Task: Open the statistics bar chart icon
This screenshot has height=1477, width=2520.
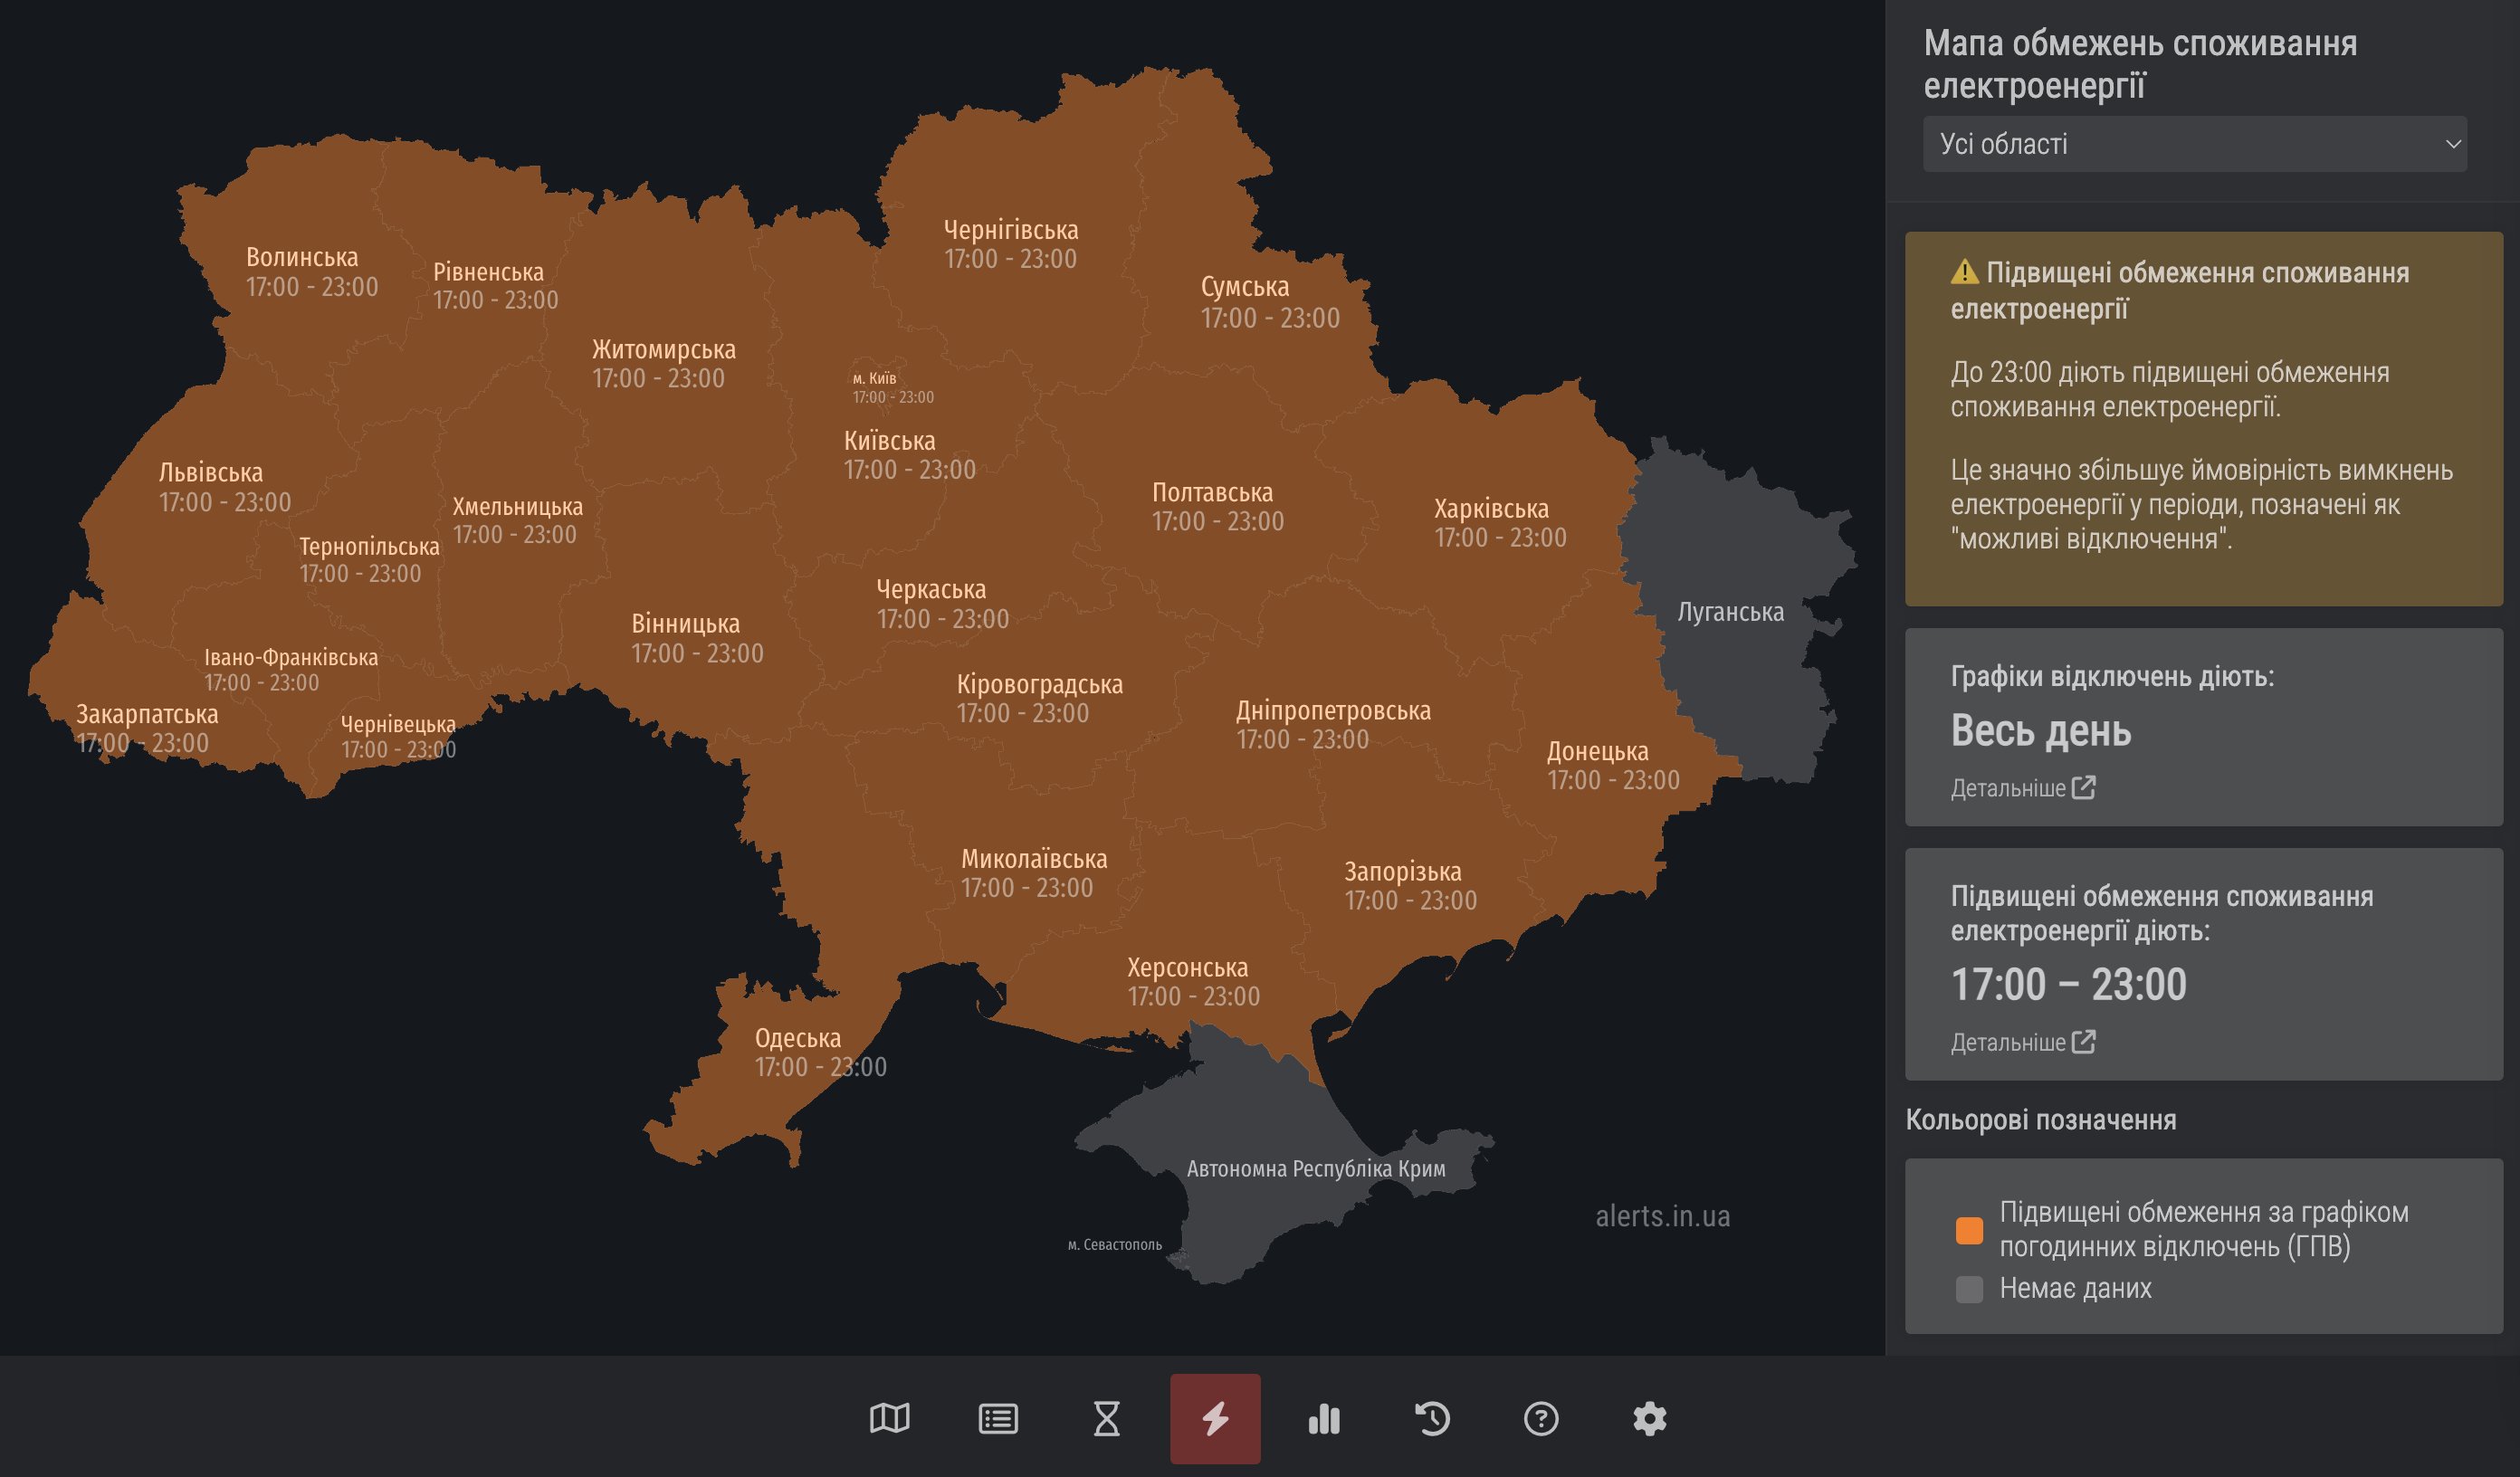Action: (1324, 1418)
